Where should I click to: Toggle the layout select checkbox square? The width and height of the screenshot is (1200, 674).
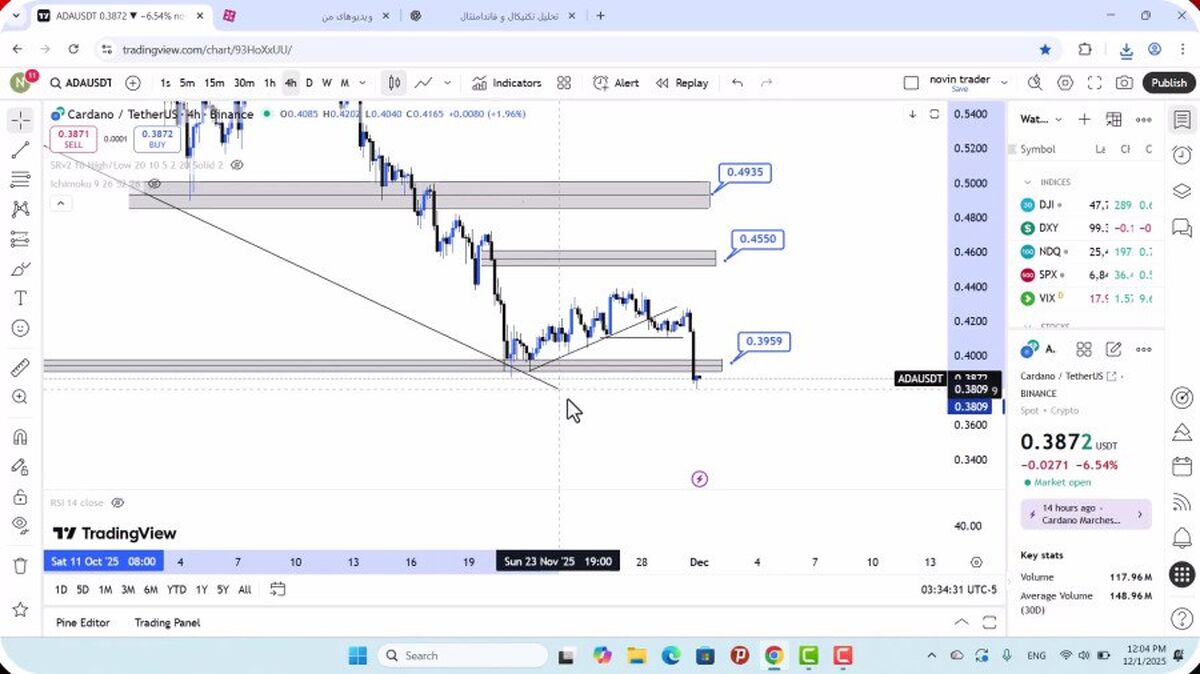point(910,83)
